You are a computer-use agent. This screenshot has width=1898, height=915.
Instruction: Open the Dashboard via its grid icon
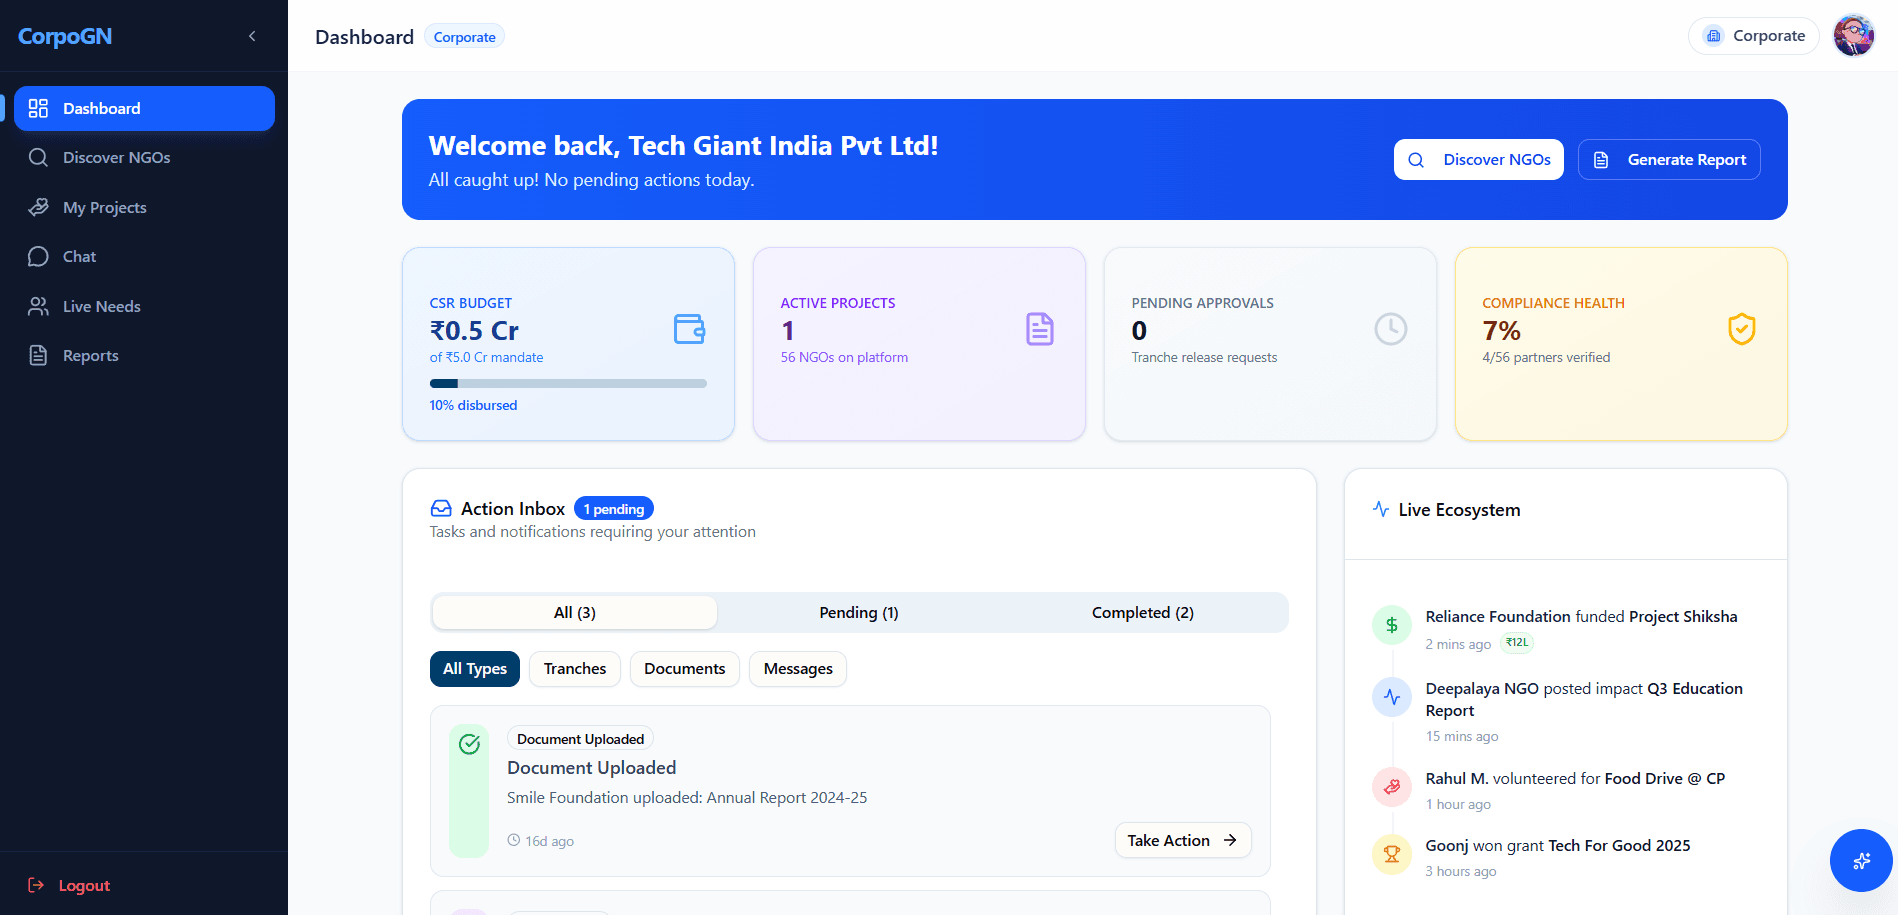tap(38, 108)
